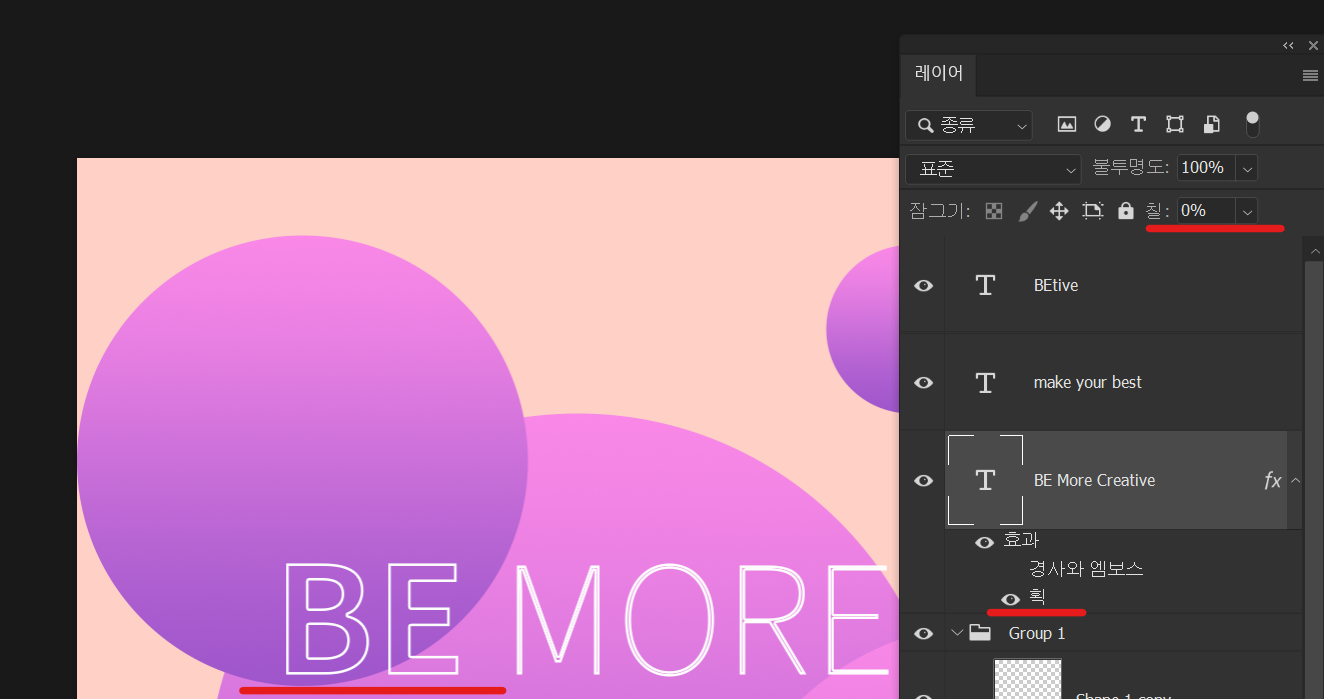
Task: Toggle visibility of 획 stroke effect
Action: [x=1011, y=599]
